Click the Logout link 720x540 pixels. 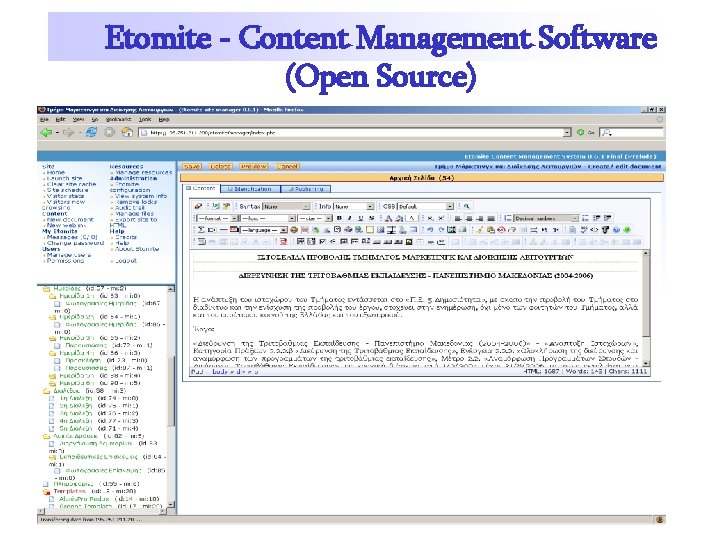126,261
